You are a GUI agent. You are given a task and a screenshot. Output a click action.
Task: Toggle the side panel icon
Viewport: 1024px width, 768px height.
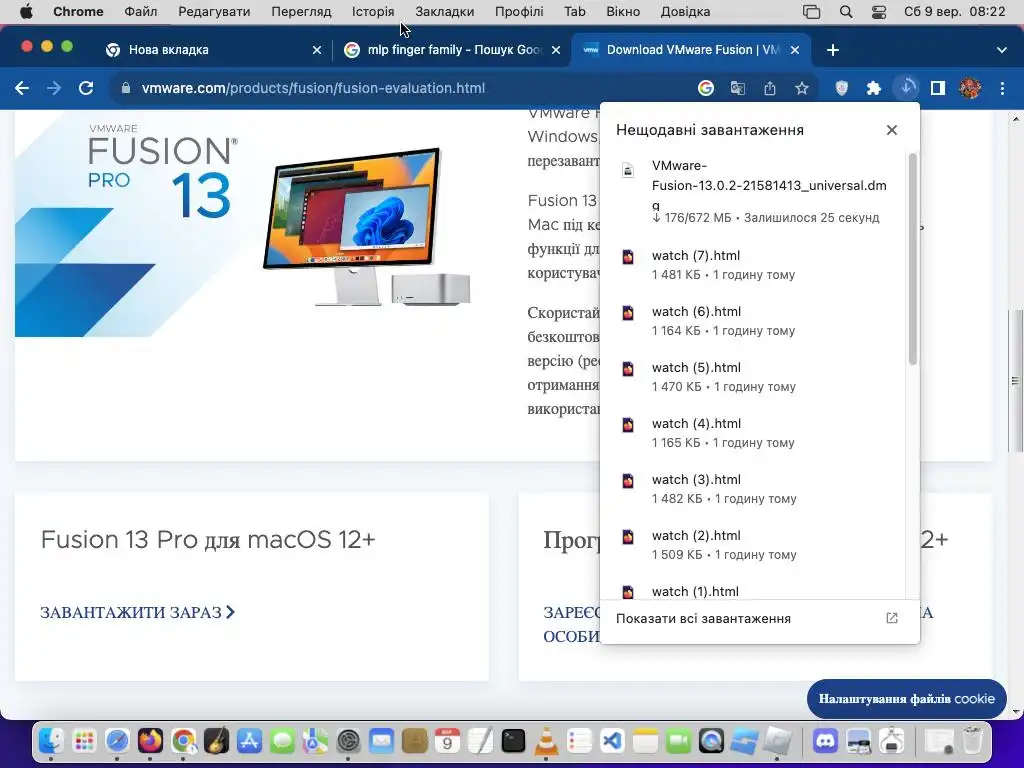[x=938, y=88]
